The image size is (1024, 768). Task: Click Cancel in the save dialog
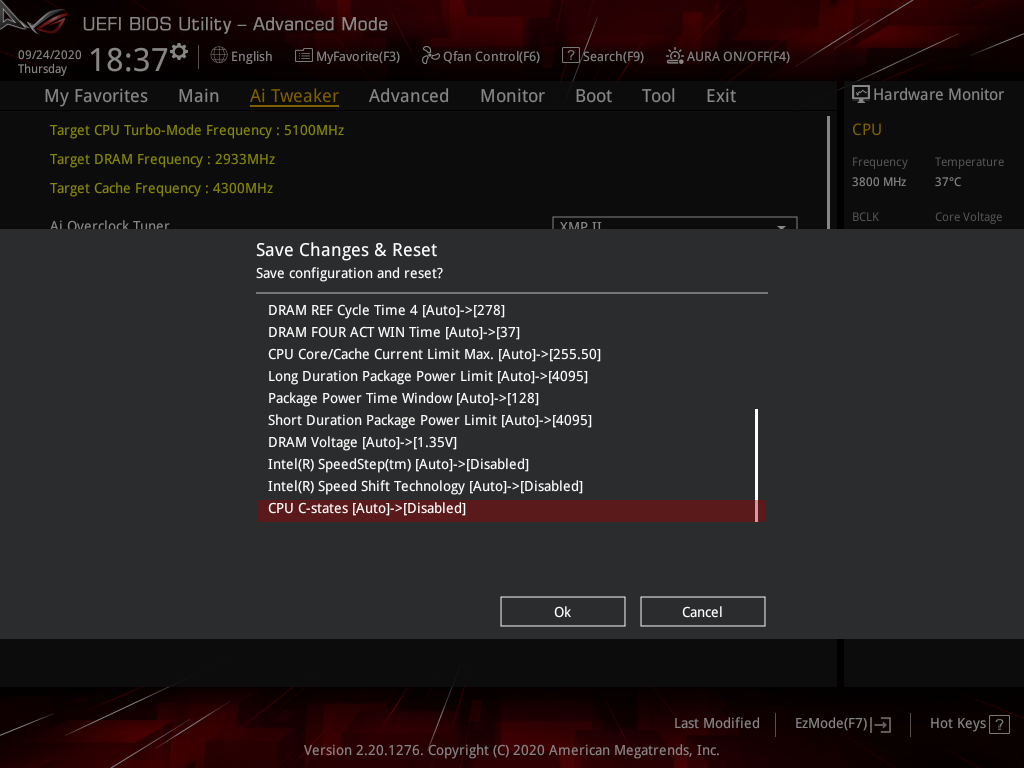point(703,612)
